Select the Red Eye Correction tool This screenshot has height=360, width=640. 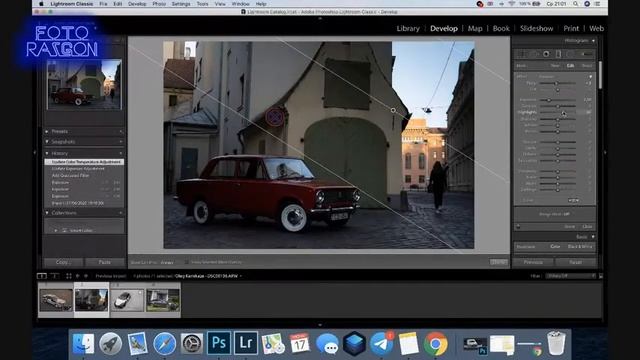(x=546, y=54)
